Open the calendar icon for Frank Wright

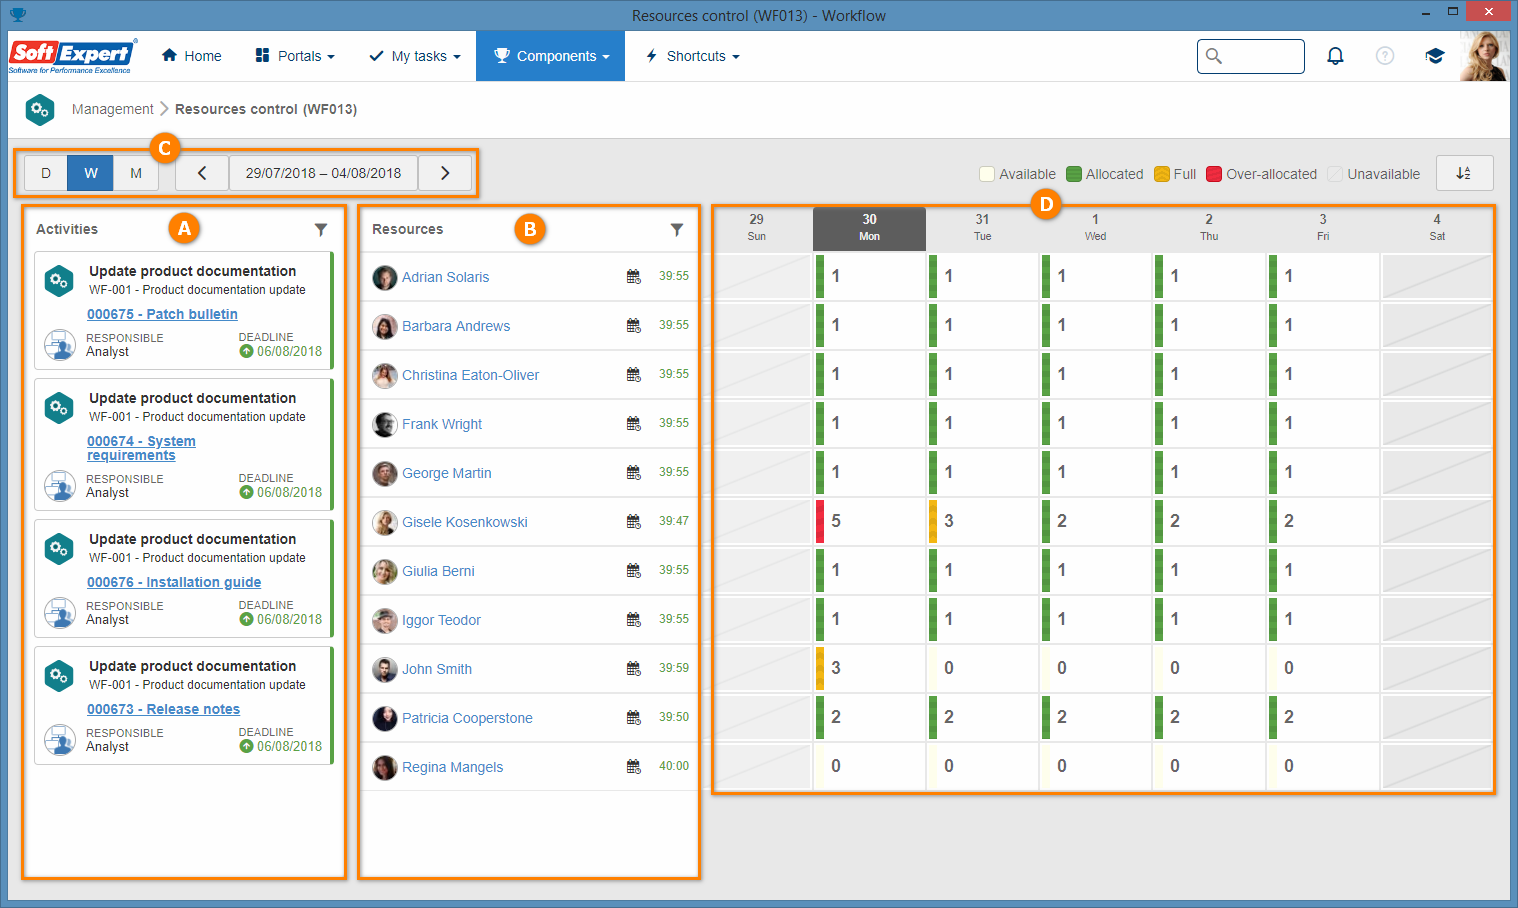coord(634,423)
